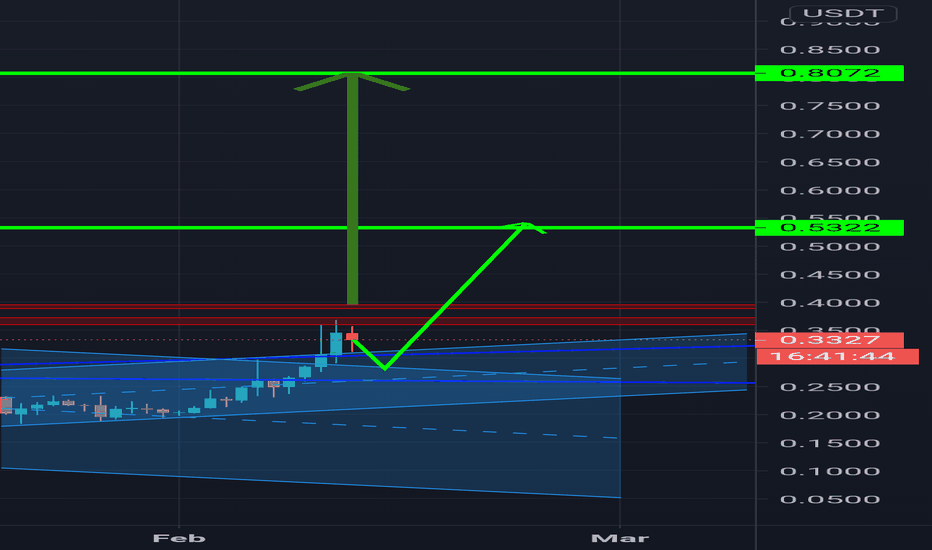Viewport: 932px width, 550px height.
Task: Click the 0.1500 price axis value
Action: pyautogui.click(x=830, y=444)
